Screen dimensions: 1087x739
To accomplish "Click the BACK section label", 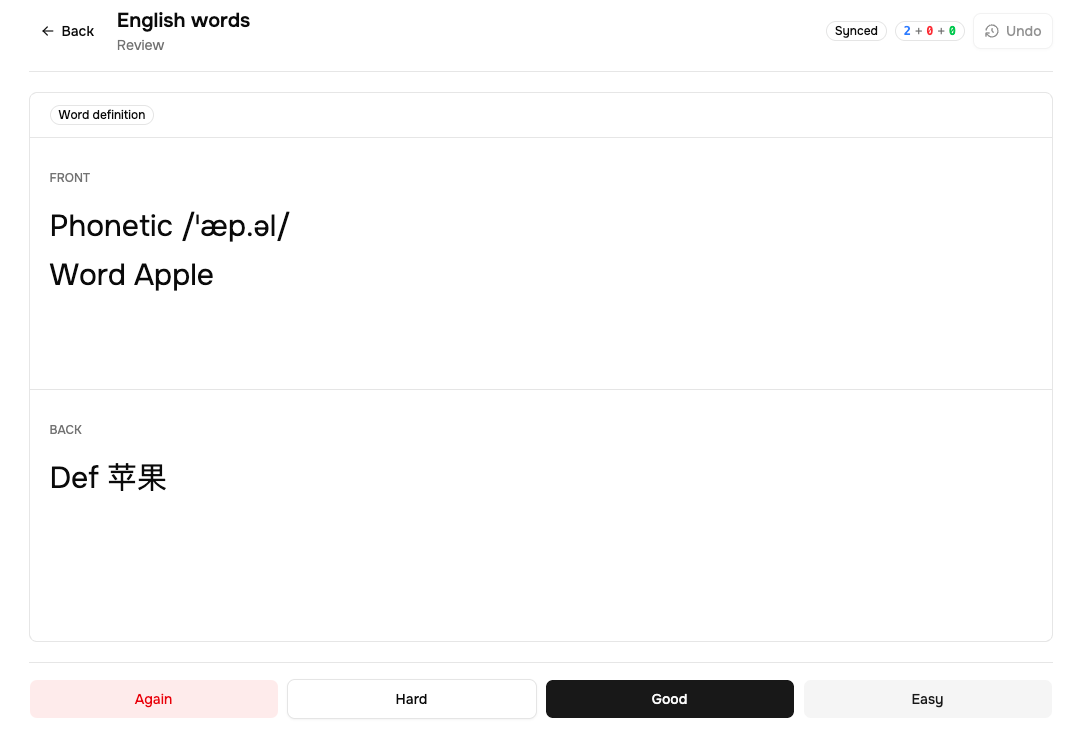I will pyautogui.click(x=66, y=430).
